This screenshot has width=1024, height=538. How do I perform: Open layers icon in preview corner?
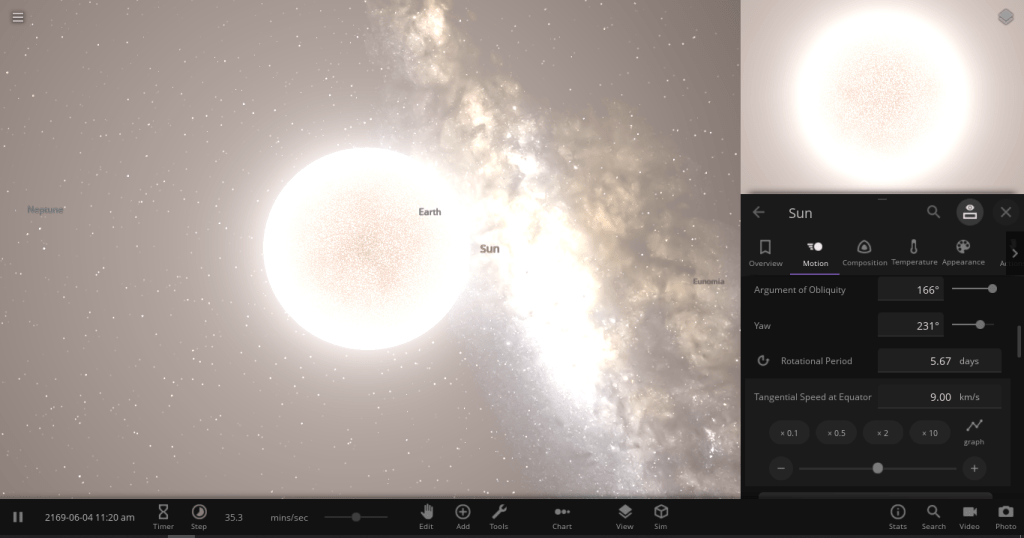coord(1005,17)
